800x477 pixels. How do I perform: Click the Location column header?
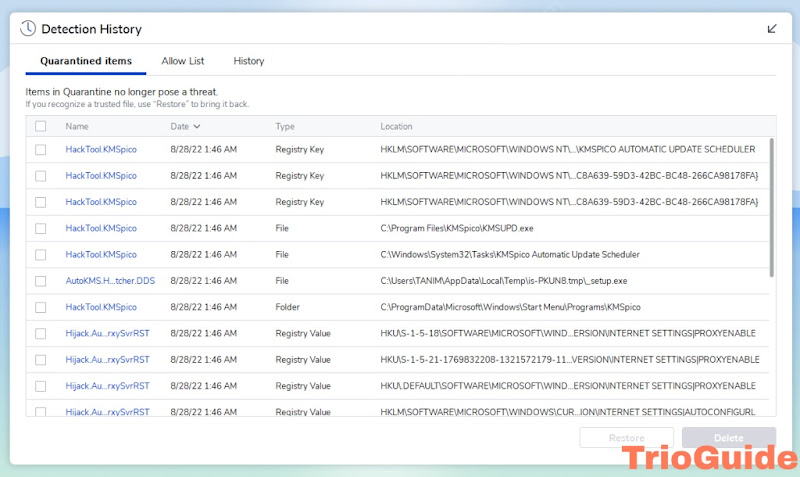[x=396, y=126]
